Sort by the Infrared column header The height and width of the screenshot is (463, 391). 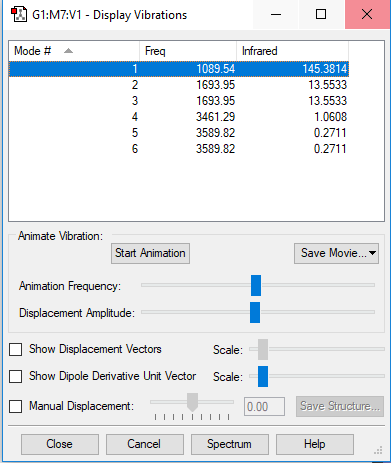point(292,51)
